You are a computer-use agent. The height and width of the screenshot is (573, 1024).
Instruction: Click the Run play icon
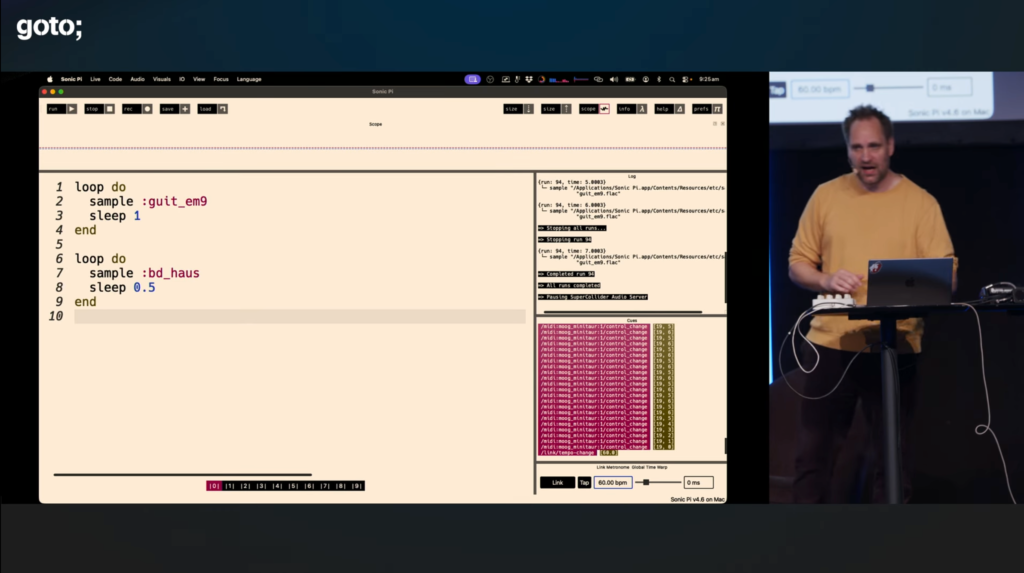point(72,109)
